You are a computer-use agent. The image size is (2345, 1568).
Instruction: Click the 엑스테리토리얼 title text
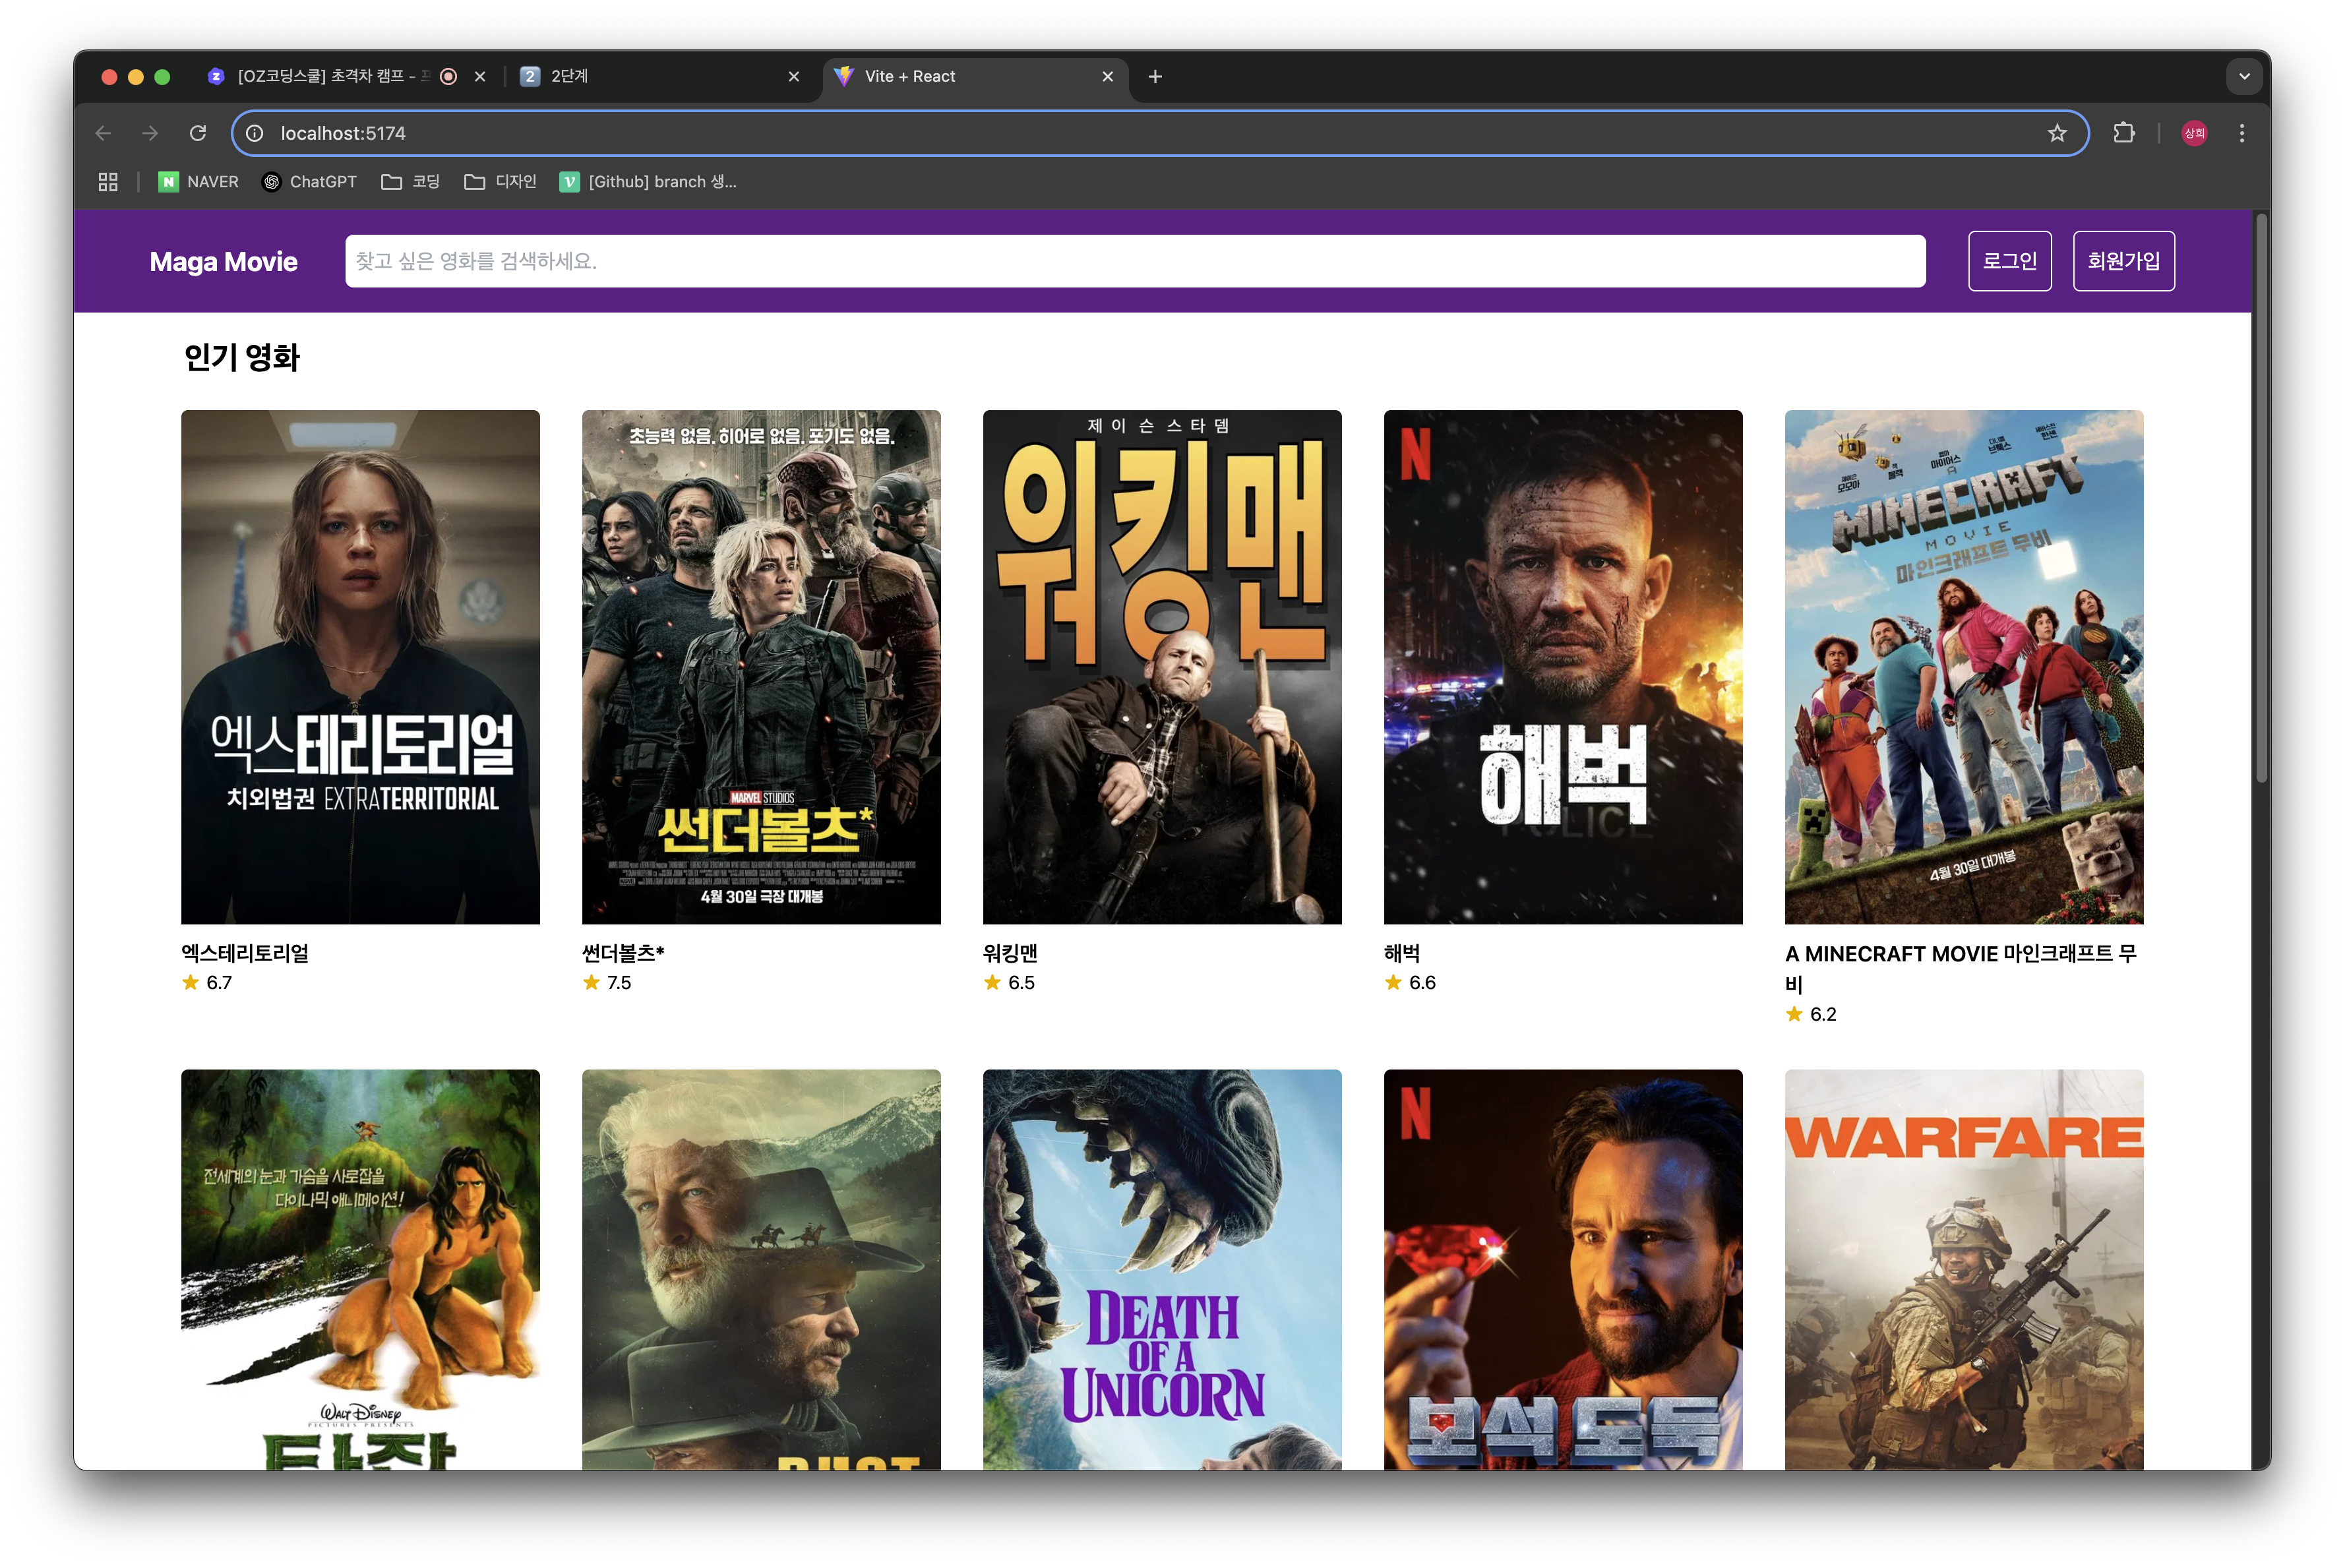pos(245,953)
